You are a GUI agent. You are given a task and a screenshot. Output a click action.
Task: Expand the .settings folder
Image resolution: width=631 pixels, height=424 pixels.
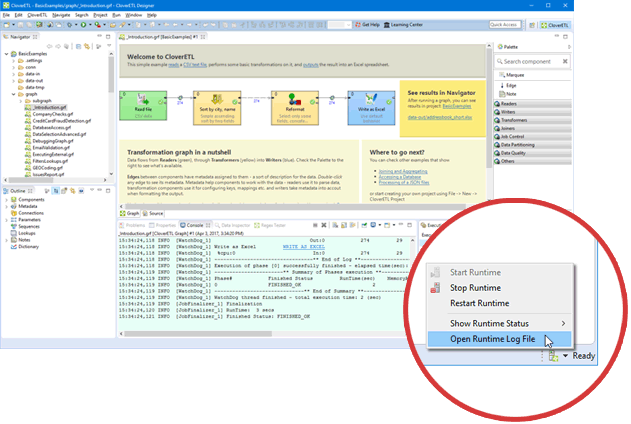pyautogui.click(x=13, y=61)
